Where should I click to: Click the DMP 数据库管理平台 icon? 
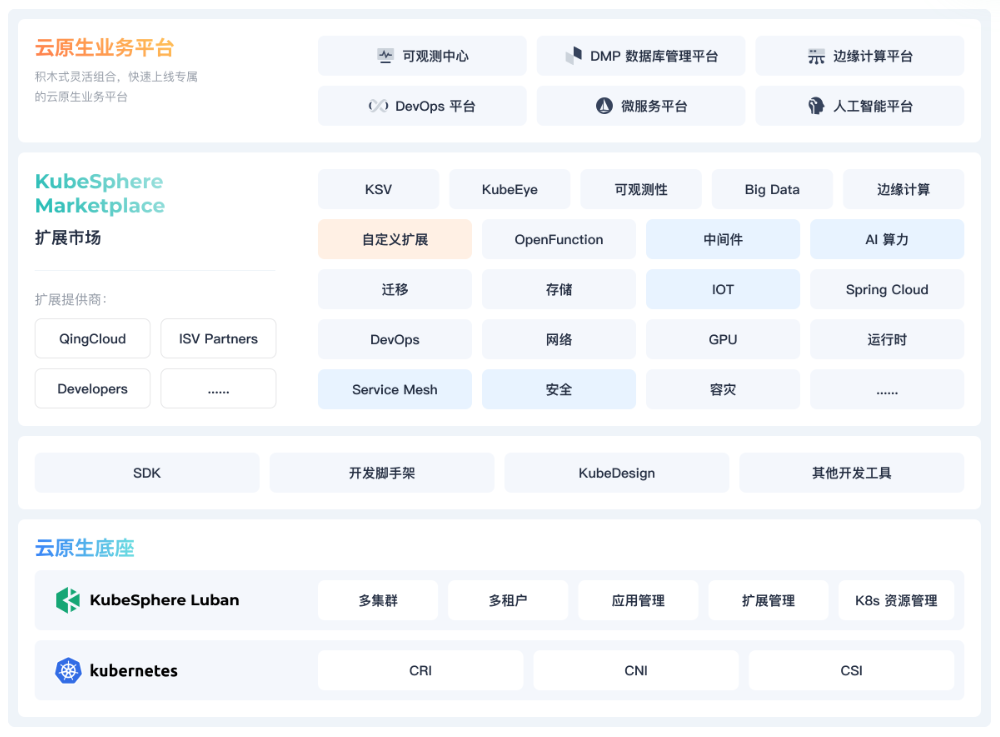click(574, 55)
